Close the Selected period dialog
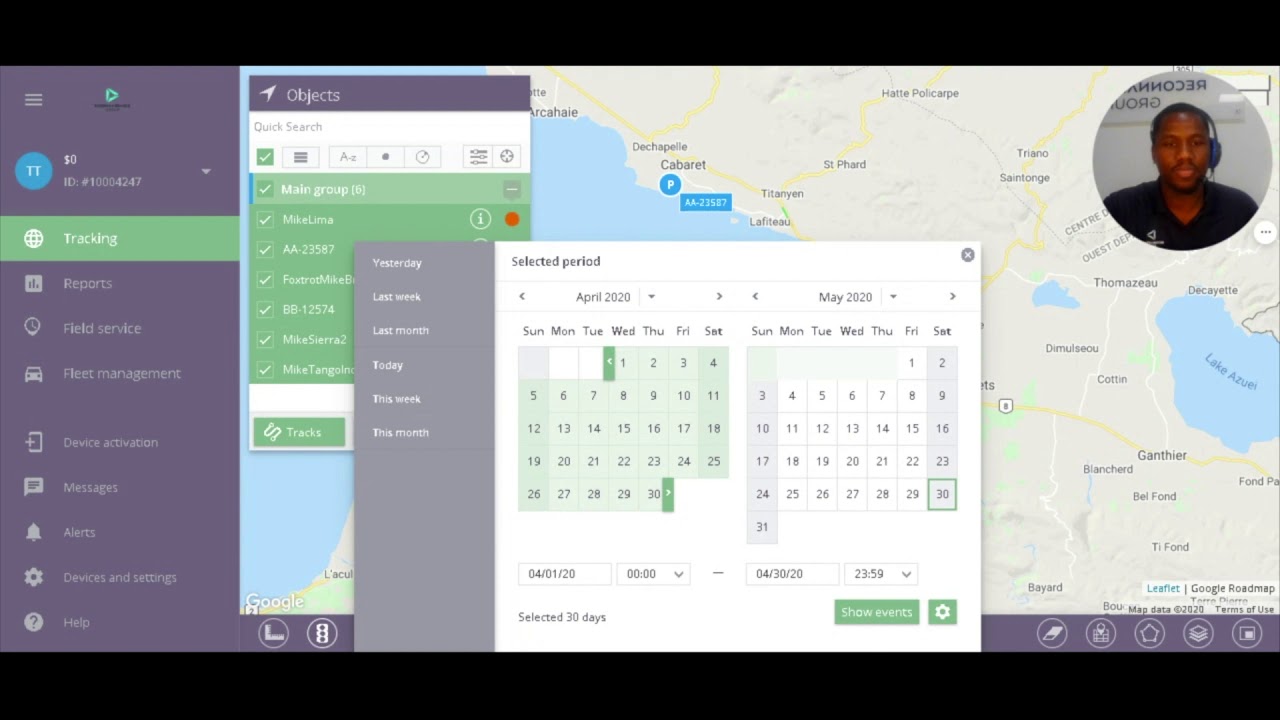The width and height of the screenshot is (1280, 720). point(968,255)
